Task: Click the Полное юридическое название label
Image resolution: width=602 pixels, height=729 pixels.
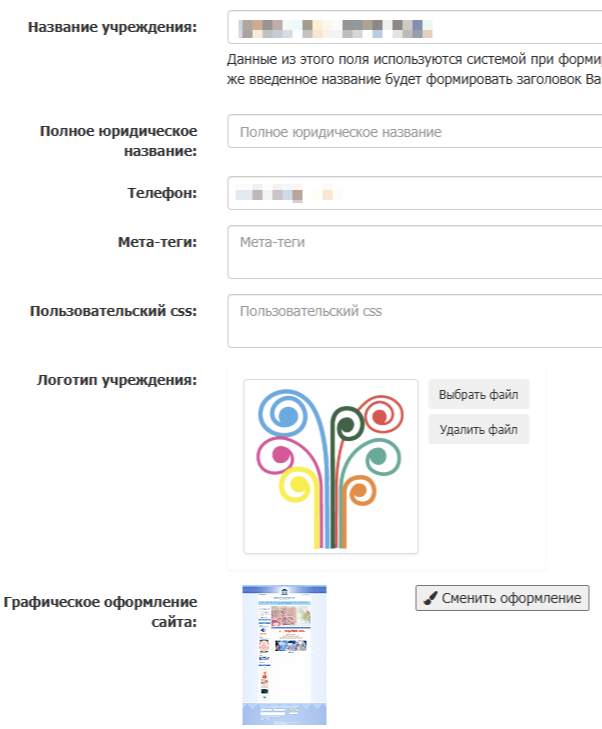Action: [118, 141]
